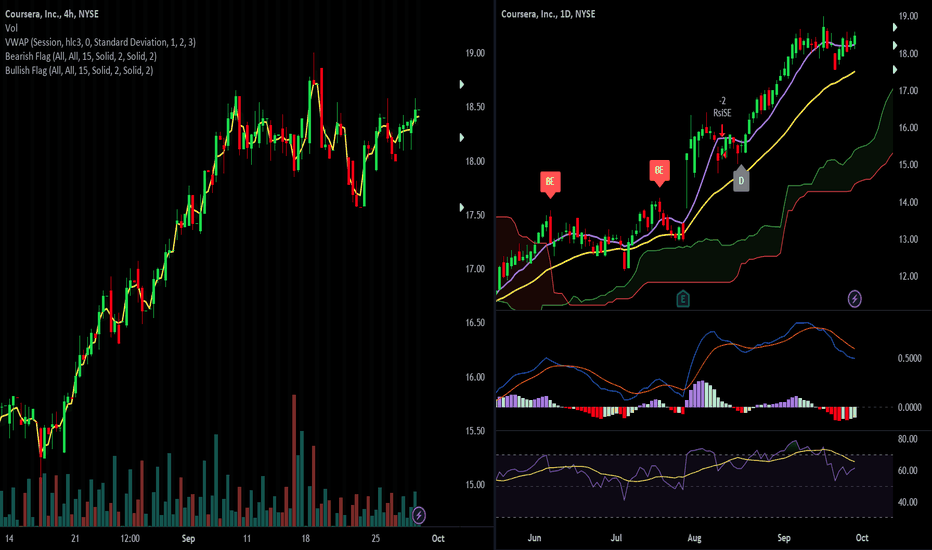
Task: Click the 'Coursera, Inc., 1D, NYSE' title
Action: [x=548, y=14]
